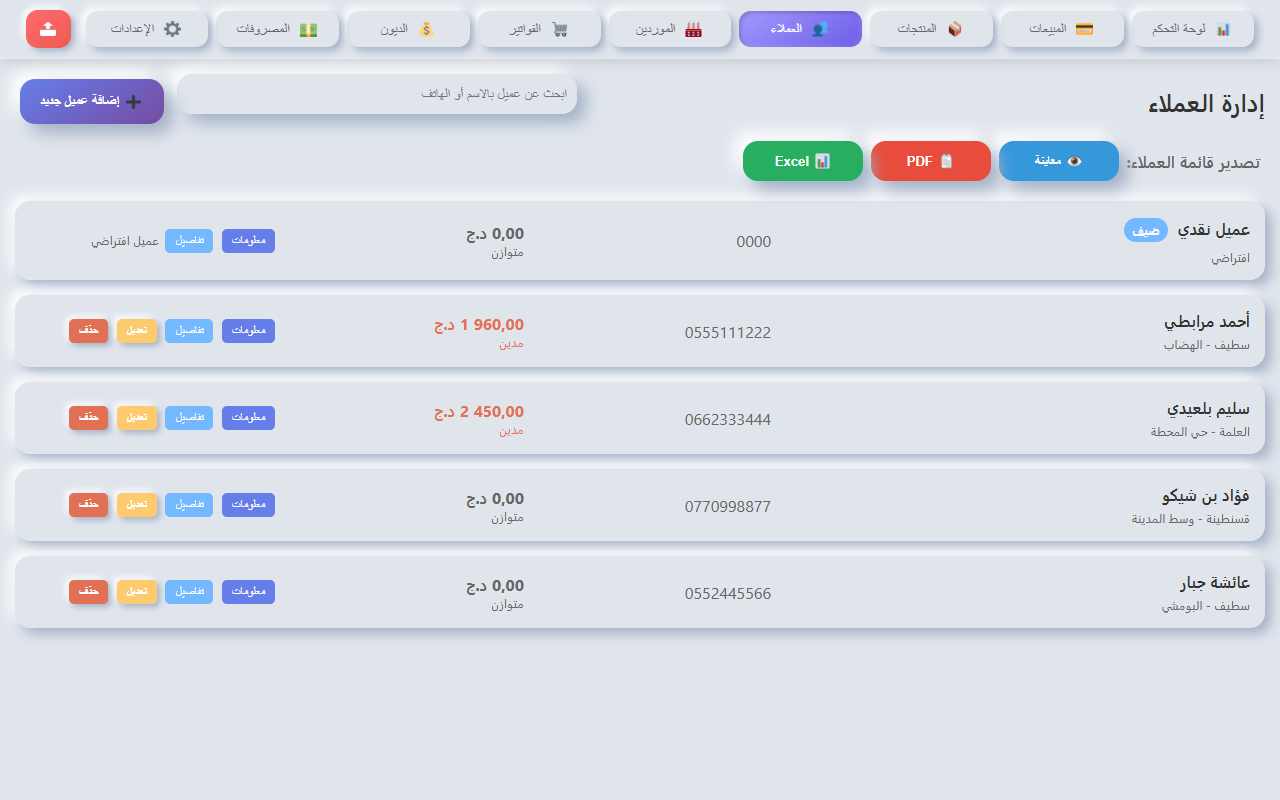Image resolution: width=1280 pixels, height=800 pixels.
Task: Click the address قسنطينة - وسط المدينة
Action: click(x=1191, y=519)
